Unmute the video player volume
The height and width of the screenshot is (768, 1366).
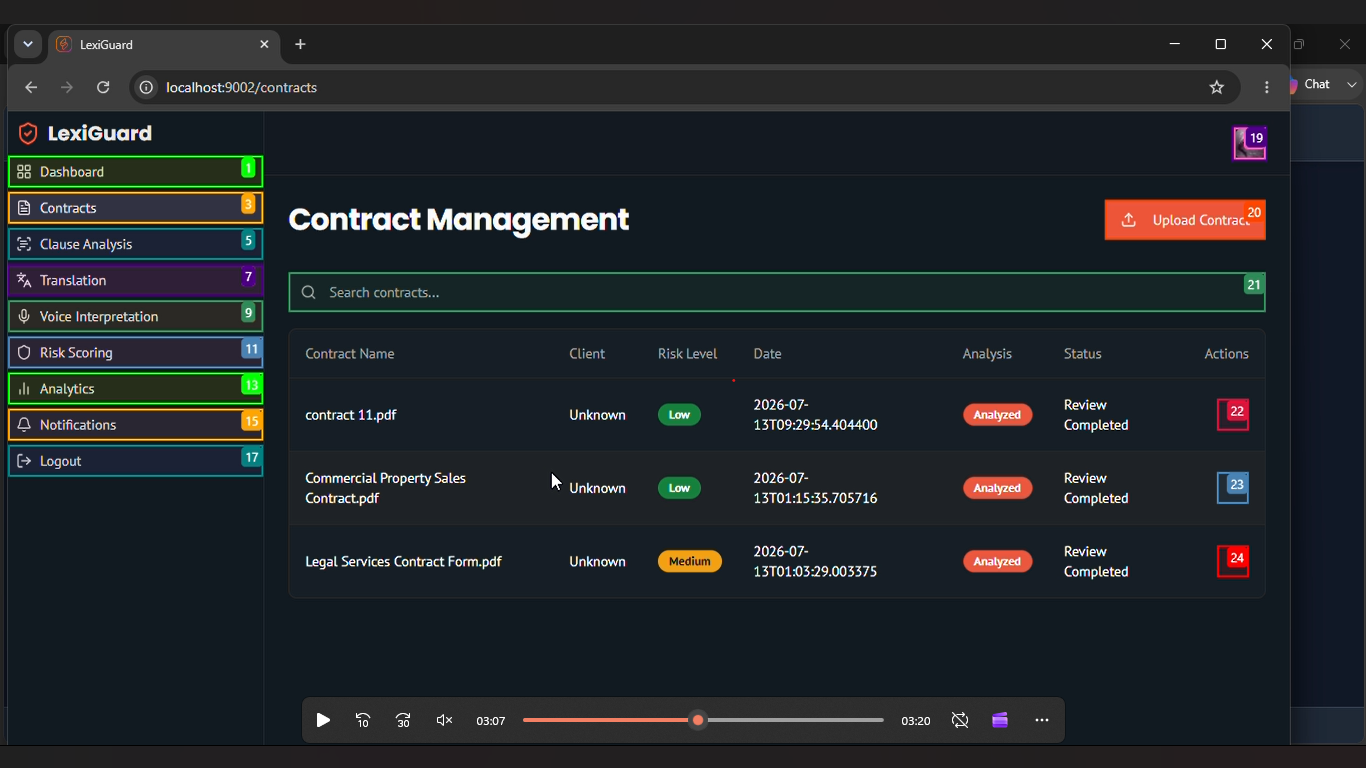[x=445, y=720]
